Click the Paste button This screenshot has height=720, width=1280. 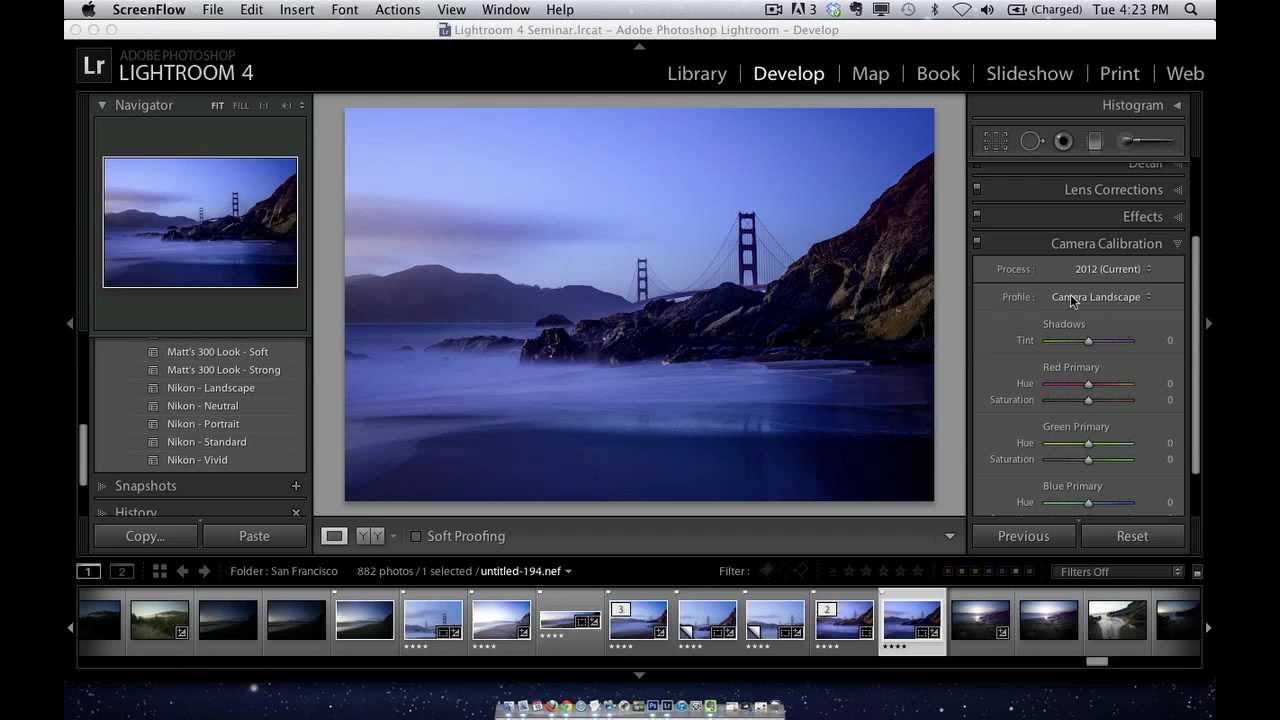tap(254, 536)
